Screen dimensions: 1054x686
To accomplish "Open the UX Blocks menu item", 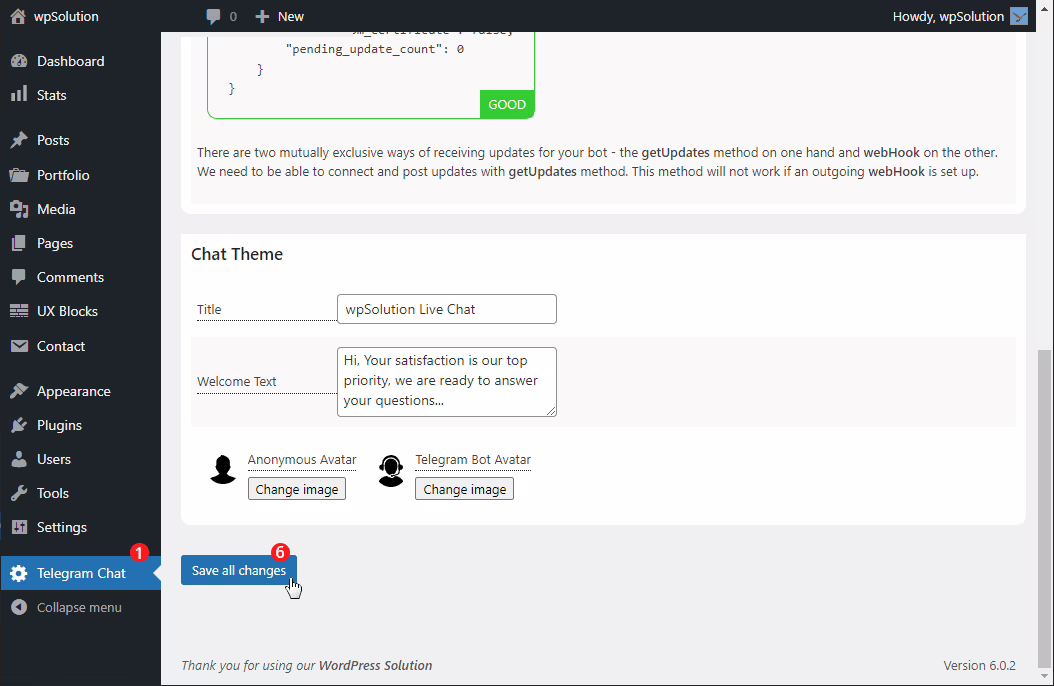I will pyautogui.click(x=67, y=311).
